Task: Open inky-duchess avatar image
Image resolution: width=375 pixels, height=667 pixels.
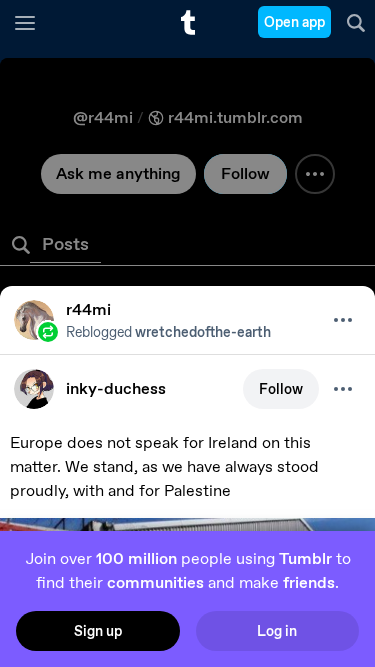Action: coord(34,389)
